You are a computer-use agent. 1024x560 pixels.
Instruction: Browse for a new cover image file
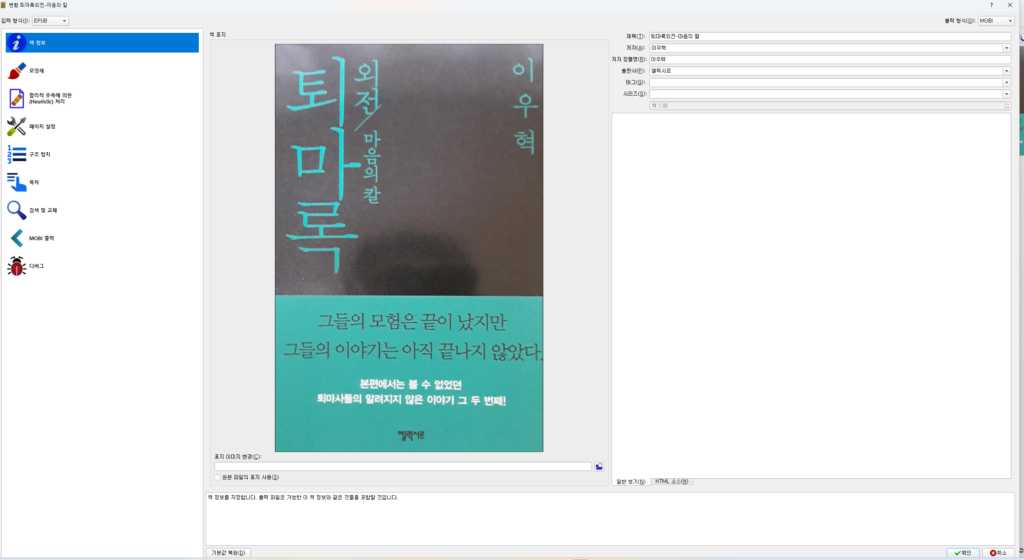tap(599, 467)
